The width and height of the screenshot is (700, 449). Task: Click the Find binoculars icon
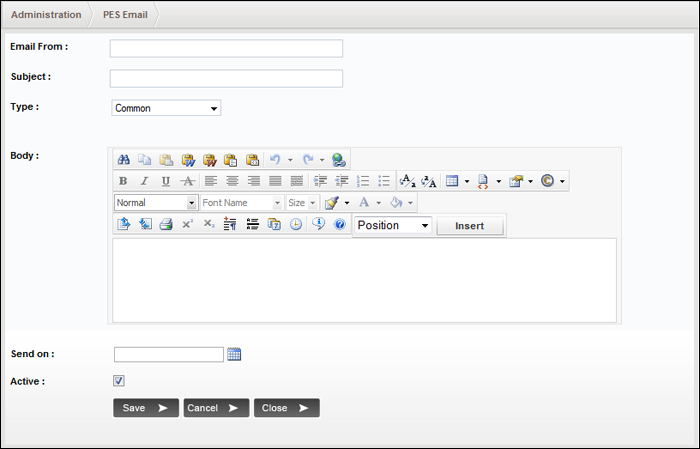pyautogui.click(x=124, y=160)
